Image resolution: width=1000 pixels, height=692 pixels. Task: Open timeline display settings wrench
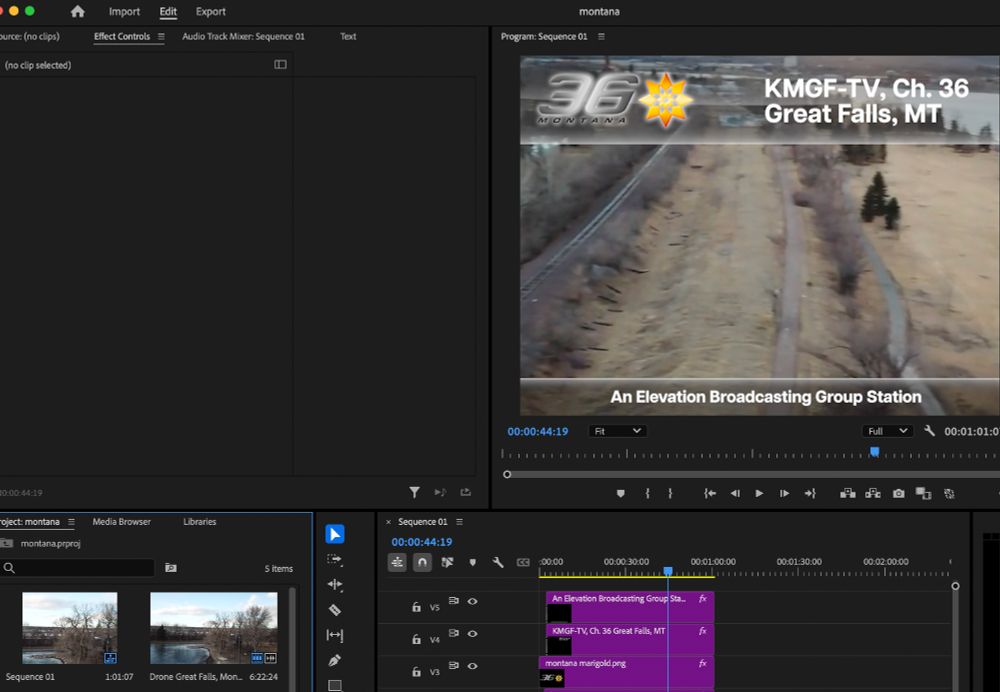(498, 563)
